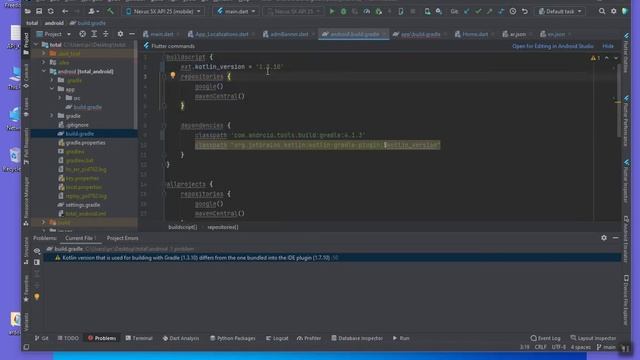Select settings.gradle in project tree
This screenshot has width=640, height=360.
click(82, 205)
